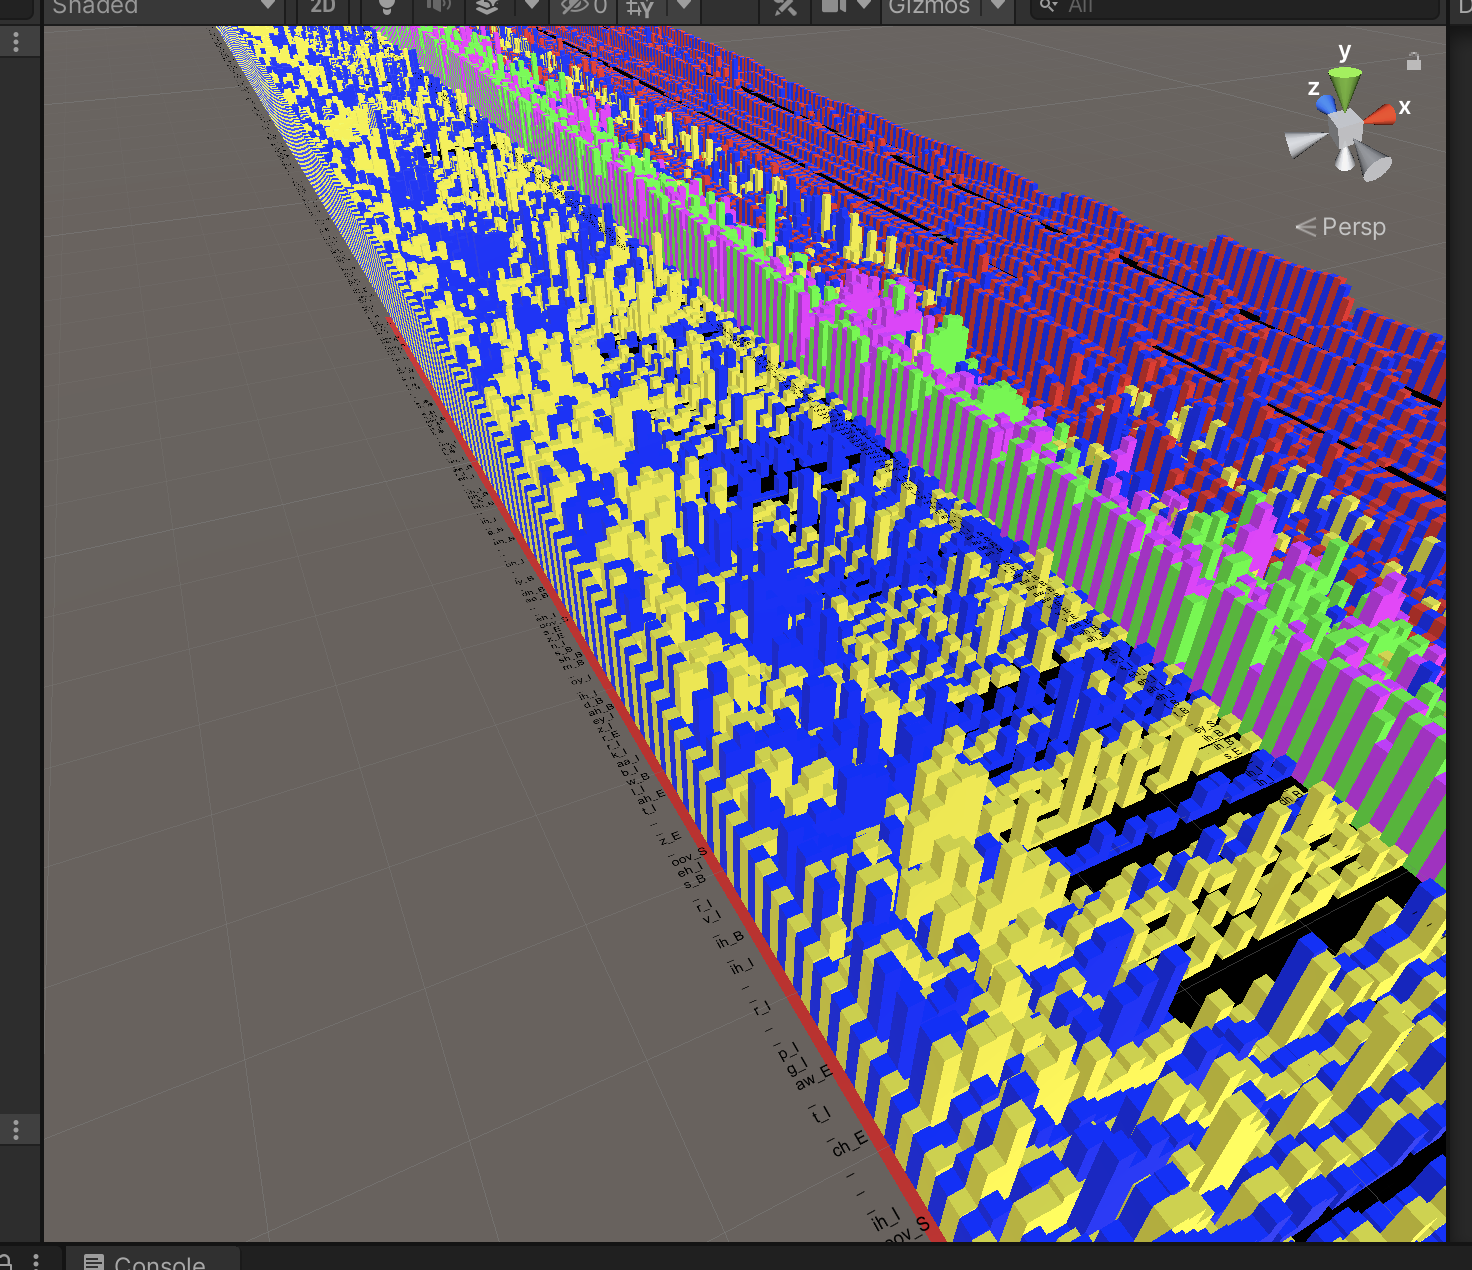This screenshot has width=1472, height=1270.
Task: Toggle the scene gizmo rotation lock
Action: 1413,62
